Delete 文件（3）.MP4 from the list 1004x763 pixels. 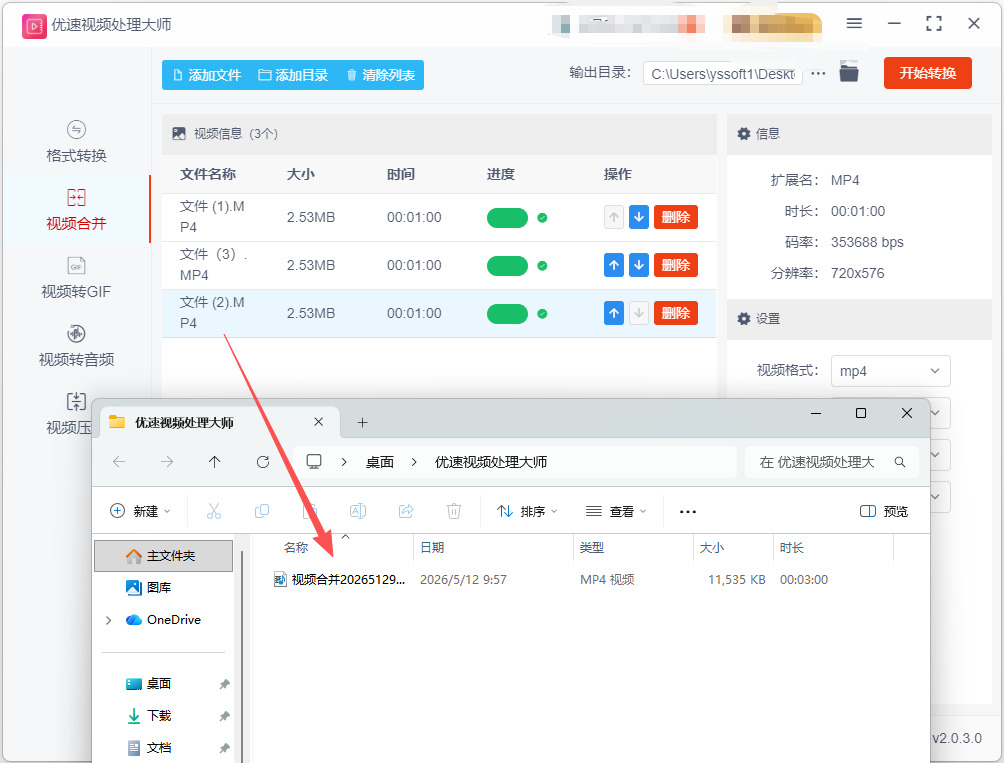676,265
